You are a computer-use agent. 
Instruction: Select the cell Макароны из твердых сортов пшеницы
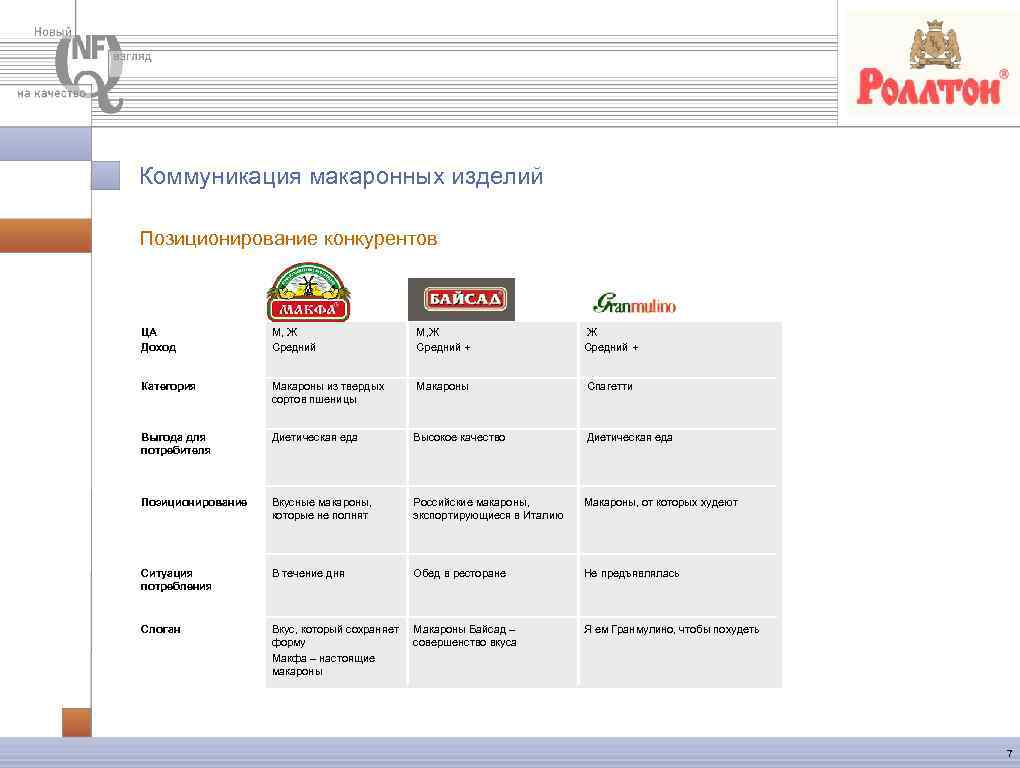328,393
